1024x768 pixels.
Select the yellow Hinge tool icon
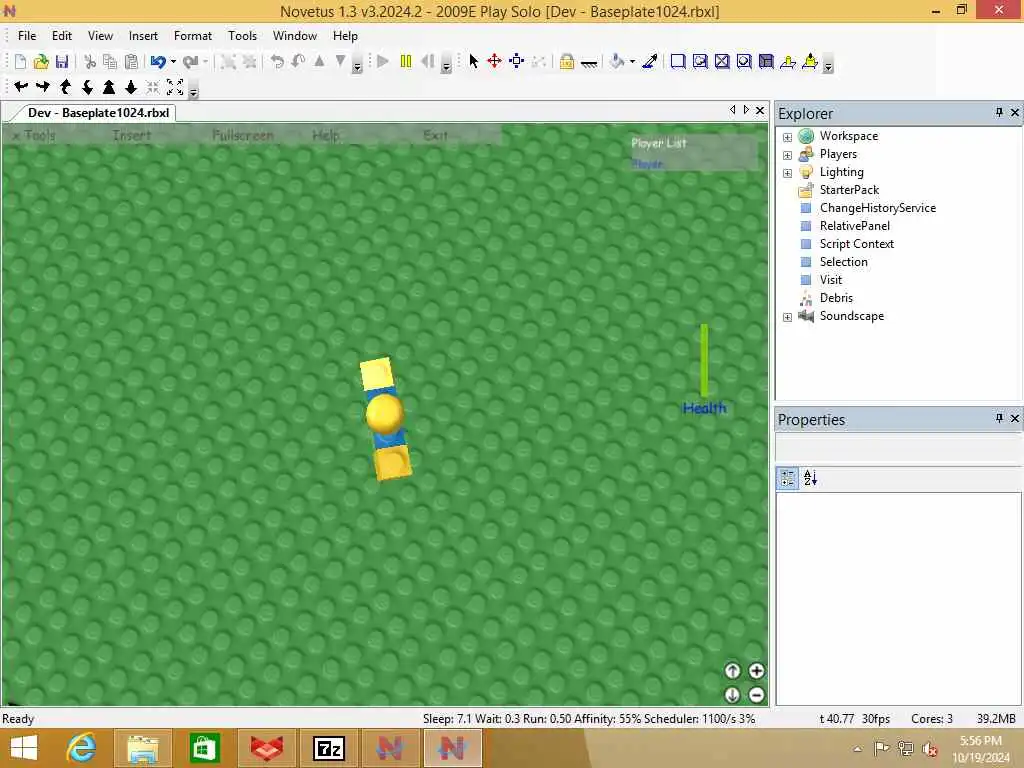(x=788, y=61)
